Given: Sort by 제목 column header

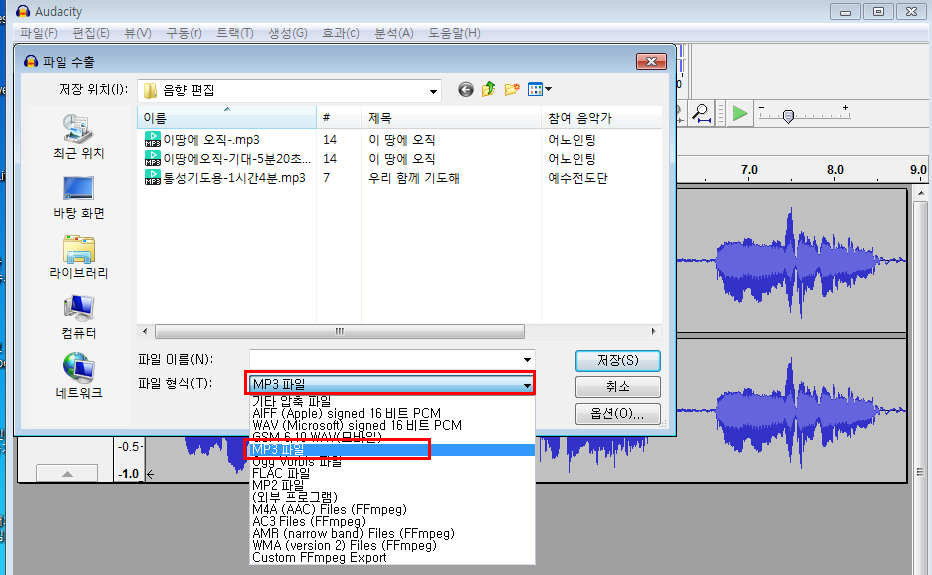Looking at the screenshot, I should pyautogui.click(x=451, y=118).
